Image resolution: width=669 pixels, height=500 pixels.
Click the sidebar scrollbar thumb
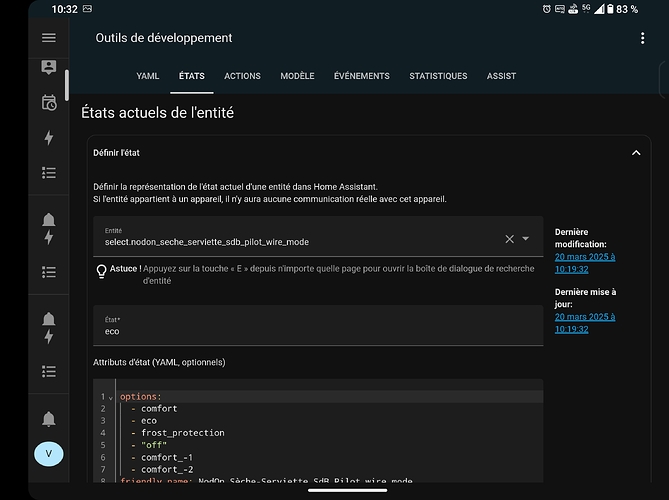67,85
